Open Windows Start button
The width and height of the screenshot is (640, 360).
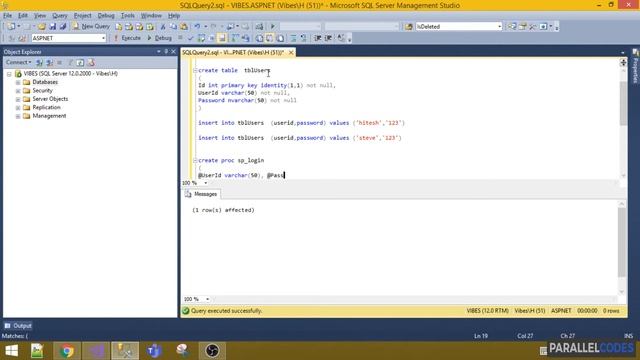[x=11, y=351]
